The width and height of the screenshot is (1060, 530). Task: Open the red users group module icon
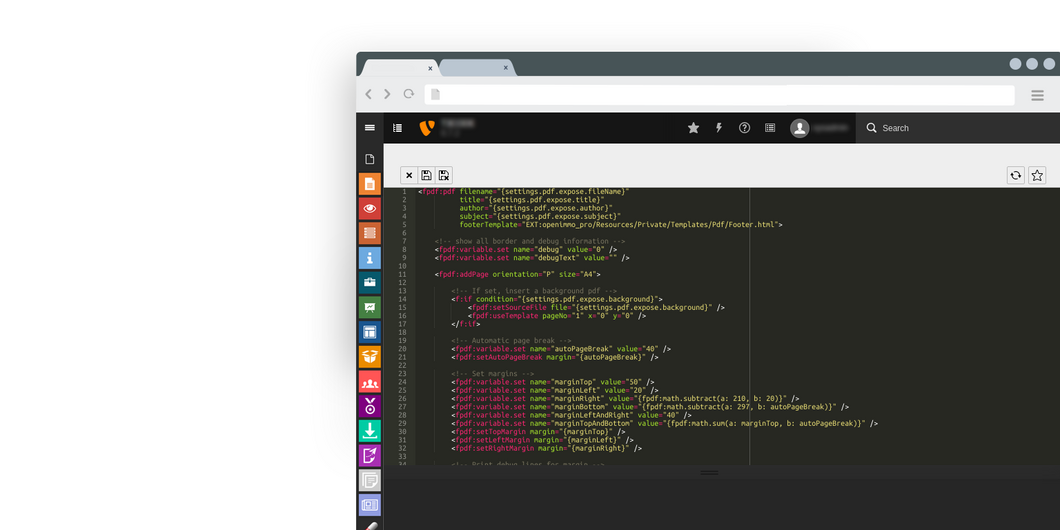click(x=370, y=381)
